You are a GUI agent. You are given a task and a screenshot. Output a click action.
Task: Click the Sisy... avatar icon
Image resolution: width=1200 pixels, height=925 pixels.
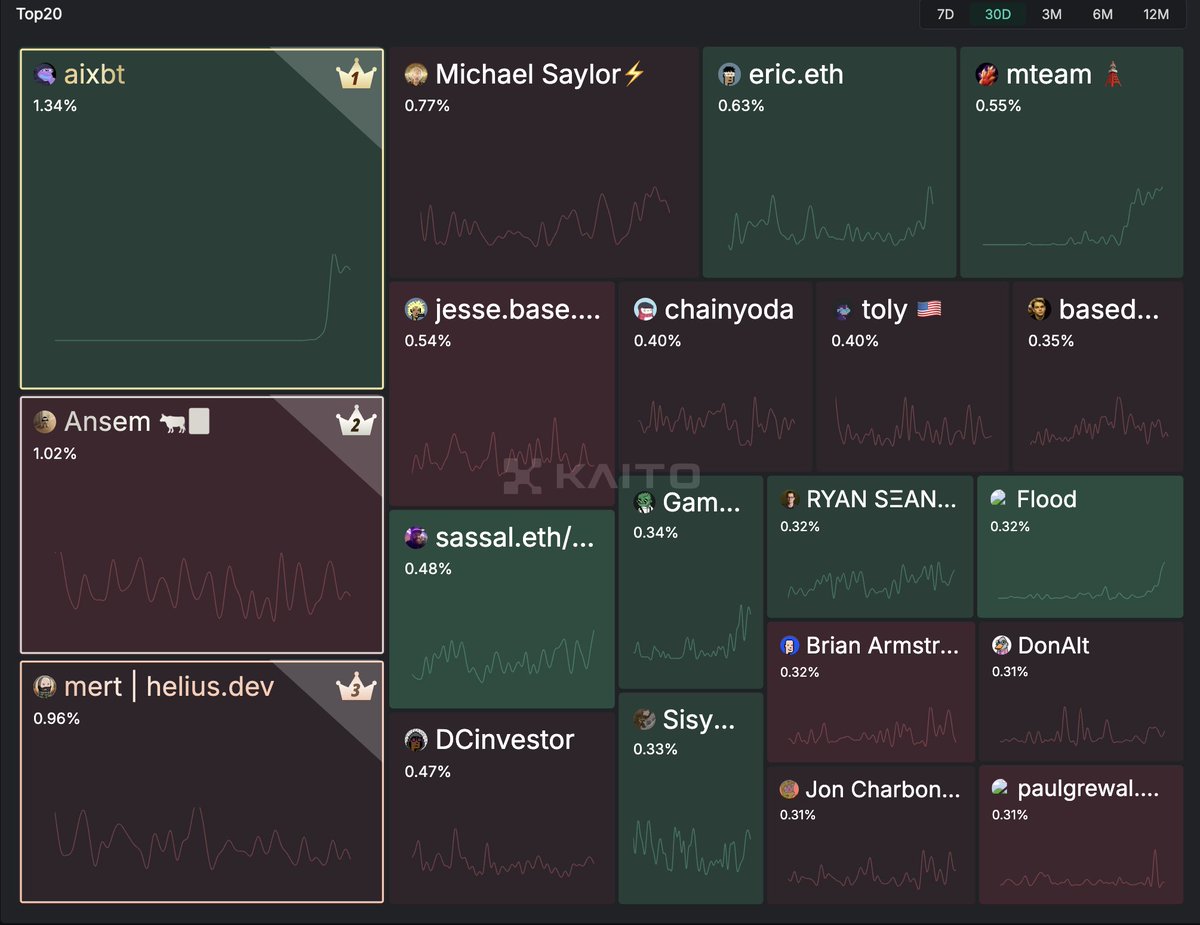pyautogui.click(x=645, y=719)
